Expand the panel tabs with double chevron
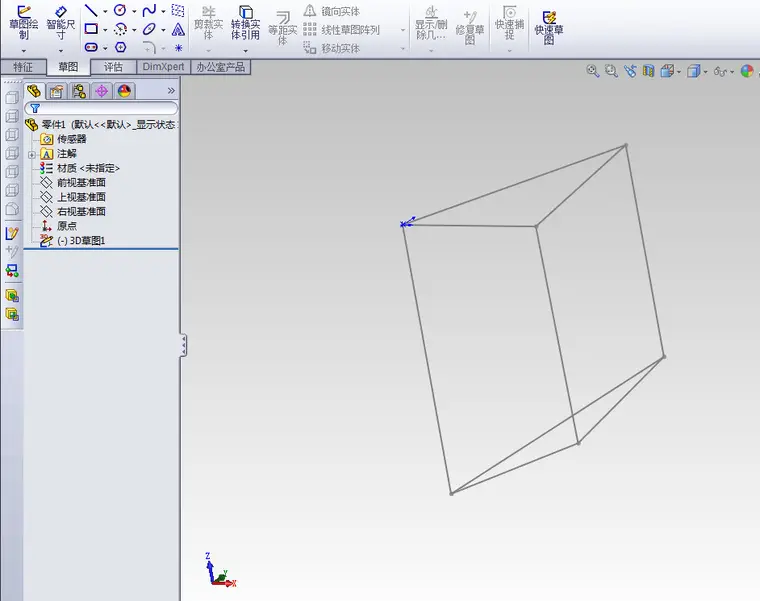 click(x=171, y=91)
